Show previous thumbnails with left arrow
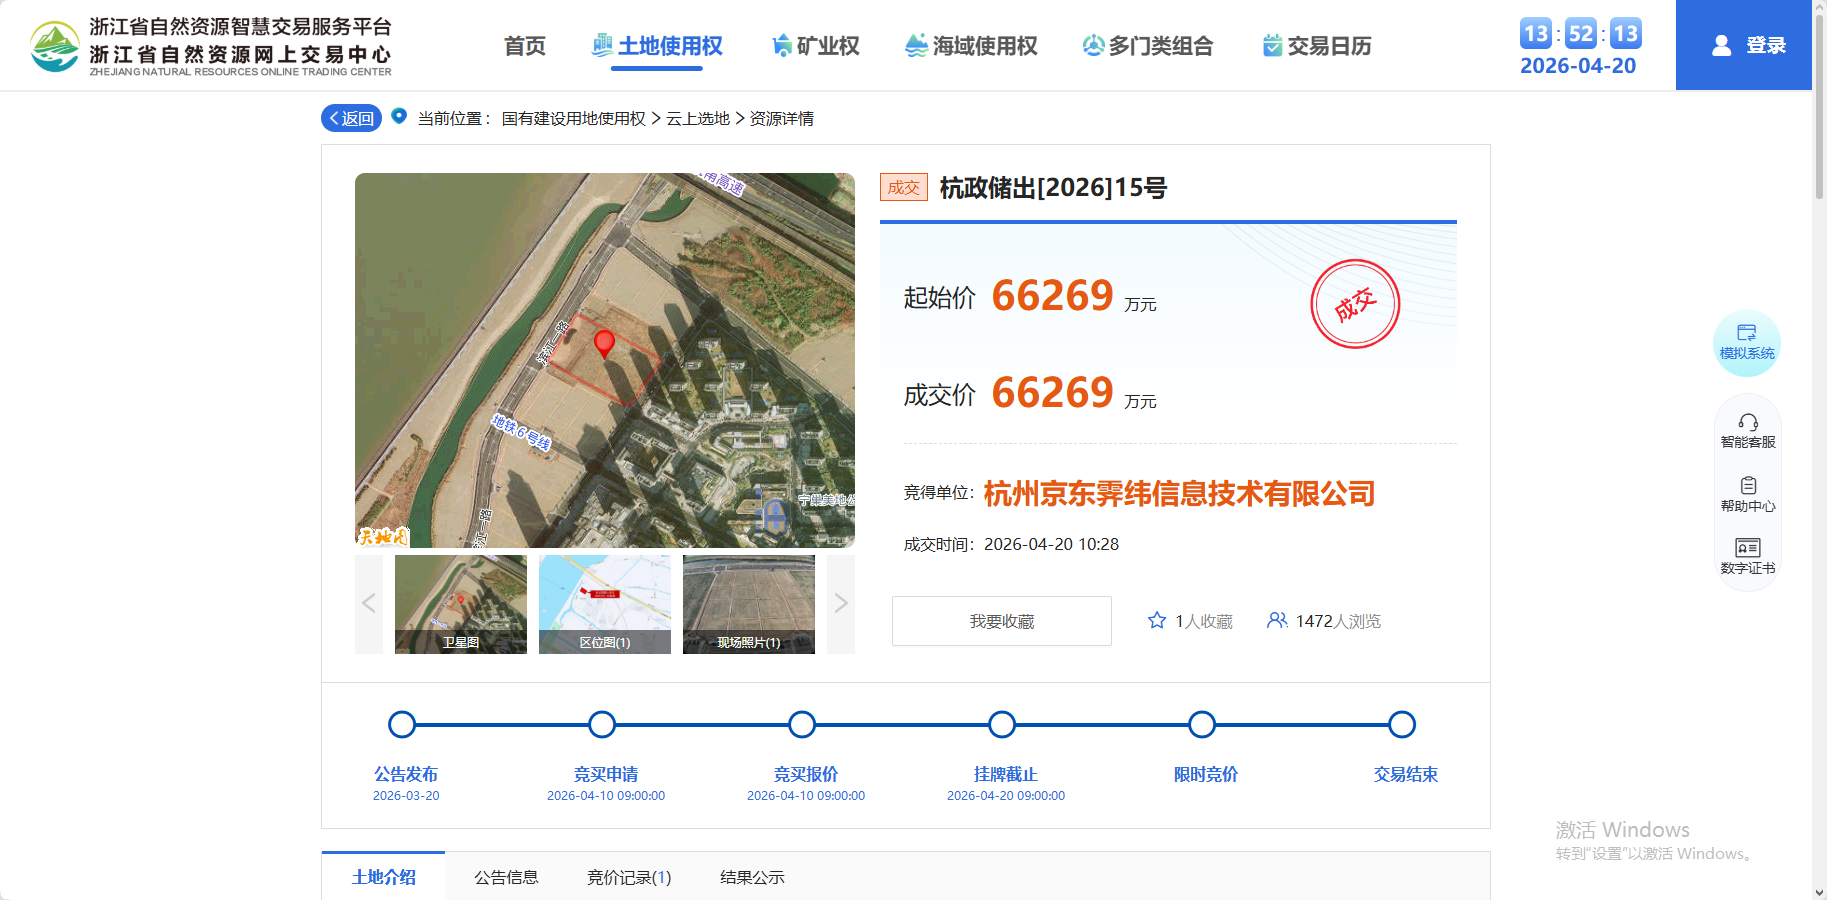Screen dimensions: 1827x900 (369, 604)
